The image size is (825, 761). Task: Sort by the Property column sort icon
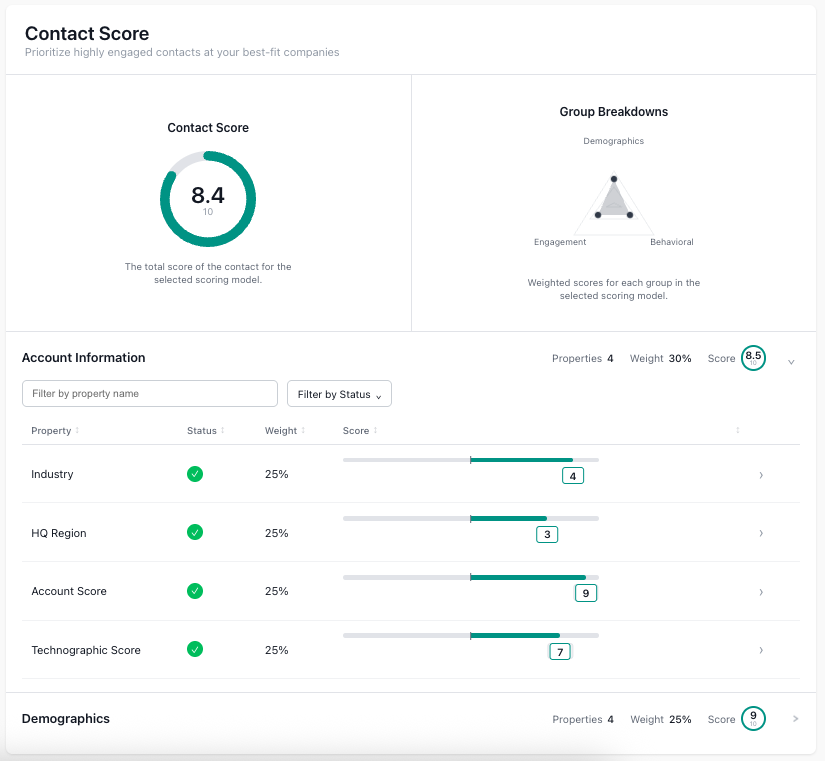click(77, 431)
